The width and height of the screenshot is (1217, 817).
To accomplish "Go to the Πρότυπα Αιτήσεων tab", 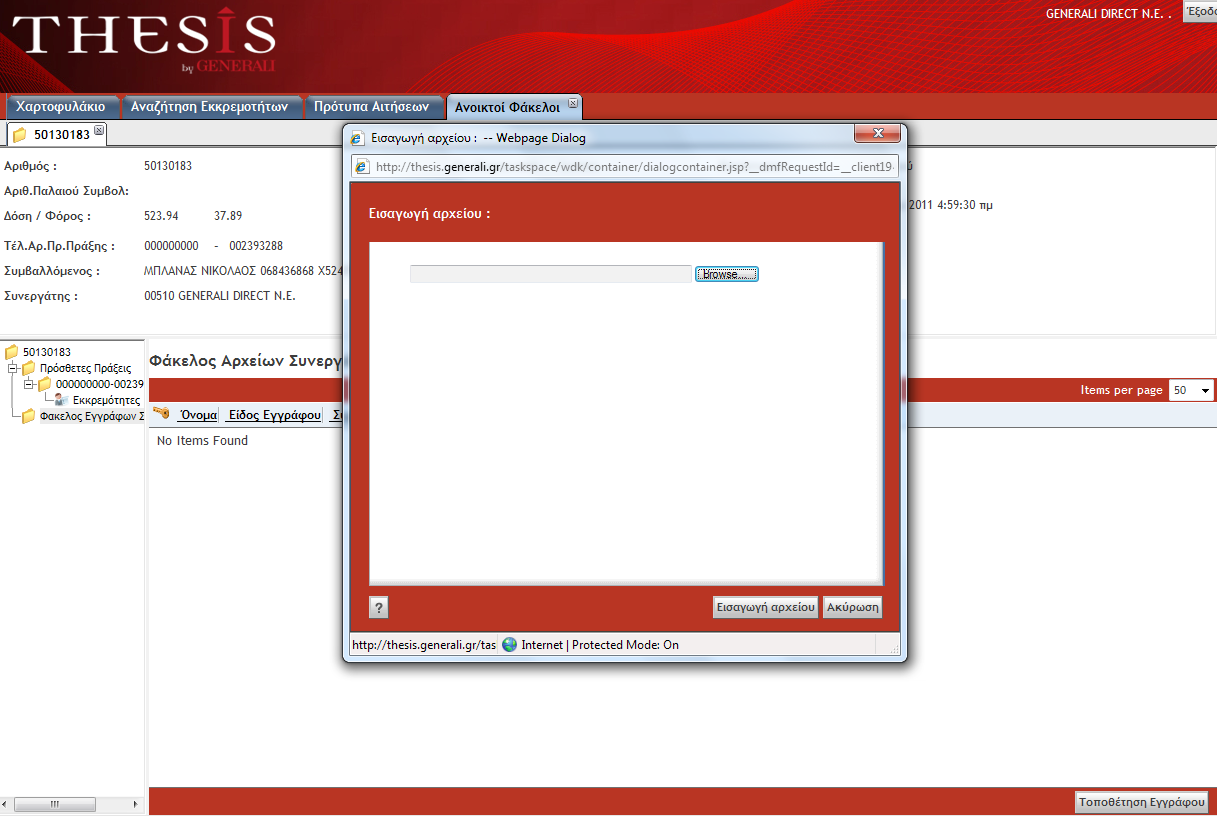I will [x=371, y=107].
